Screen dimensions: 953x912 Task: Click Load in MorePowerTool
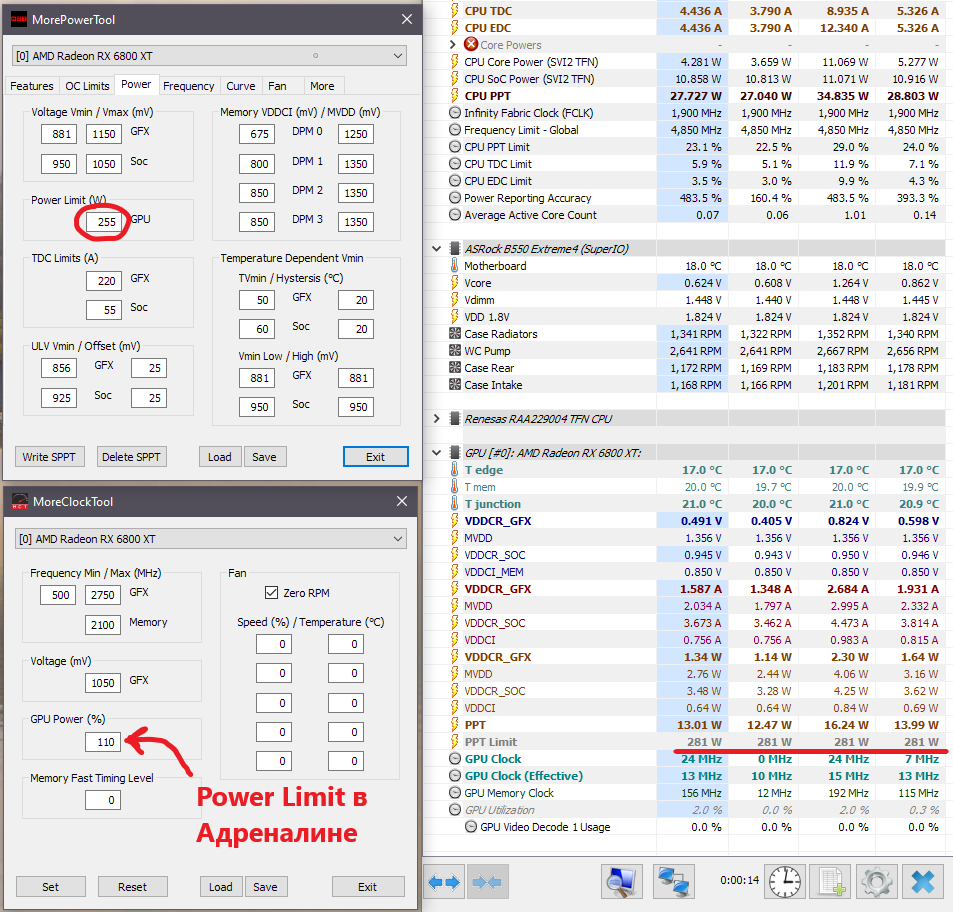220,457
